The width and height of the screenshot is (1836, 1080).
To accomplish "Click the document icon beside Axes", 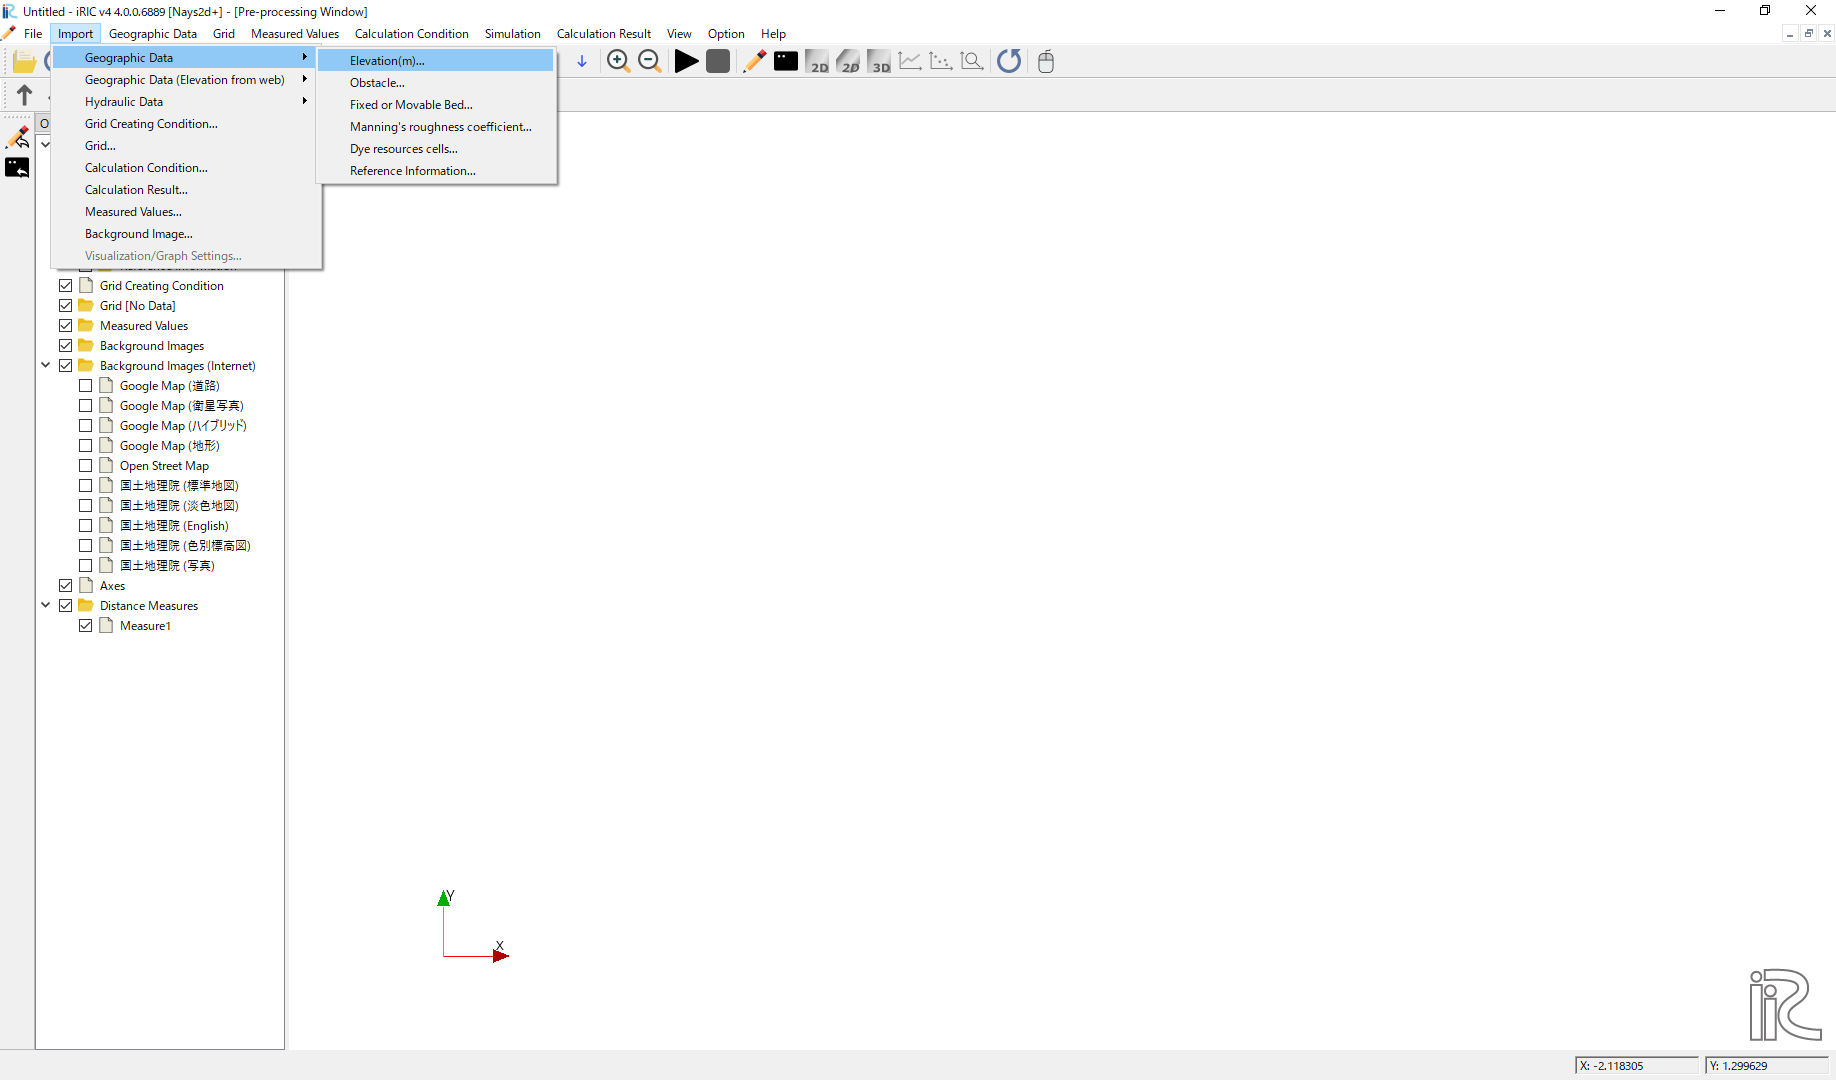I will coord(86,585).
